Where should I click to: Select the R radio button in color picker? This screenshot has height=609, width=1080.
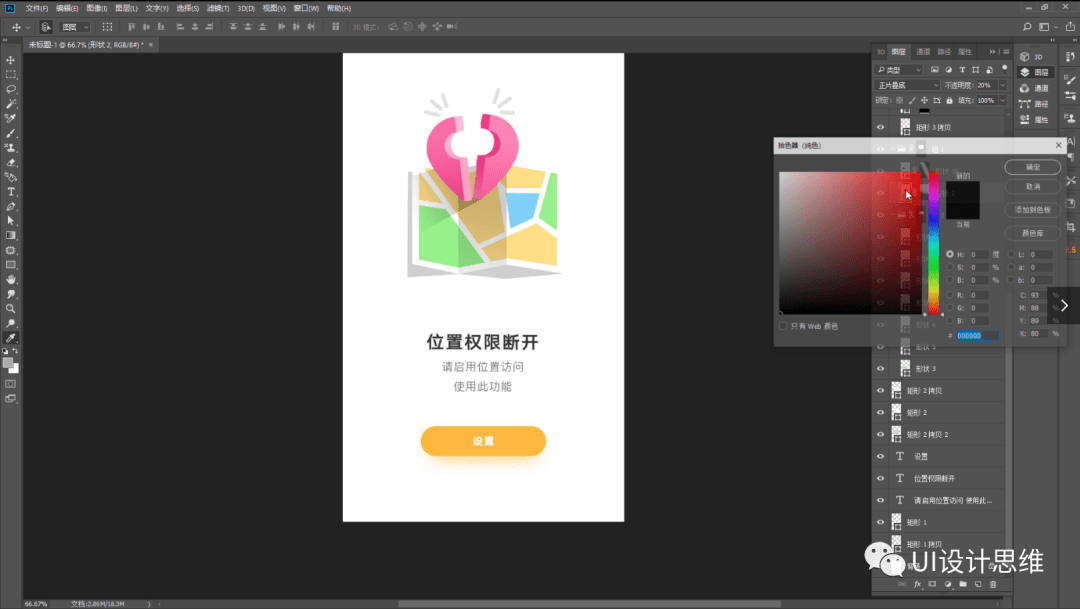[x=950, y=295]
